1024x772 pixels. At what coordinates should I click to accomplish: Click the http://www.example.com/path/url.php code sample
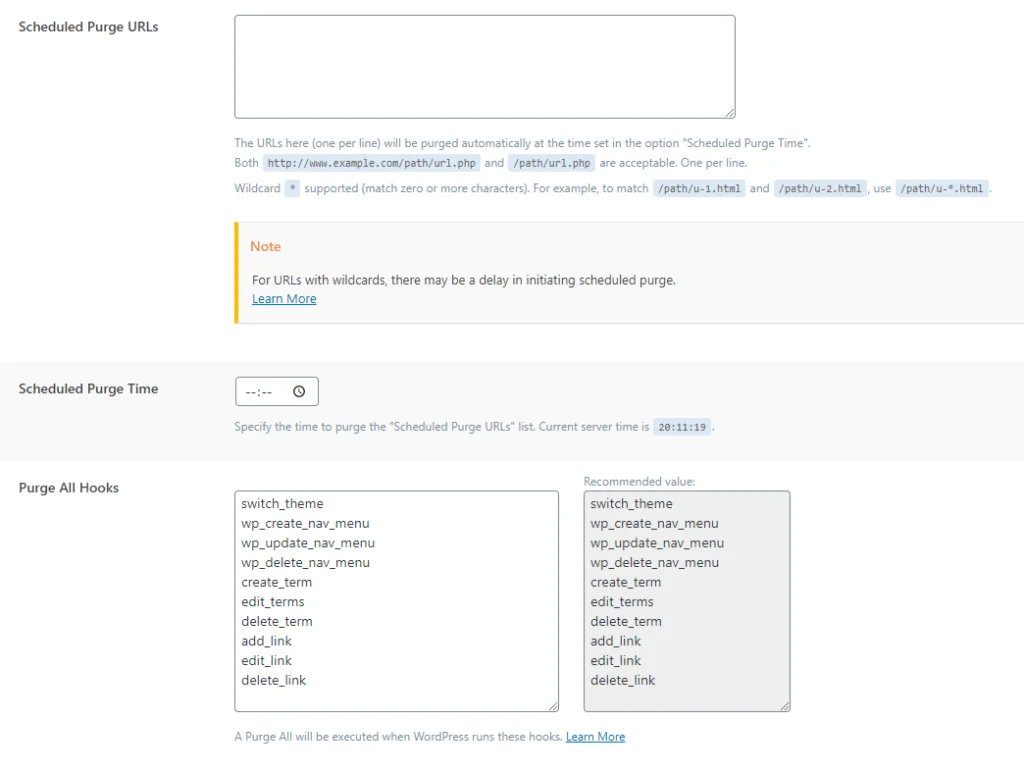click(372, 163)
